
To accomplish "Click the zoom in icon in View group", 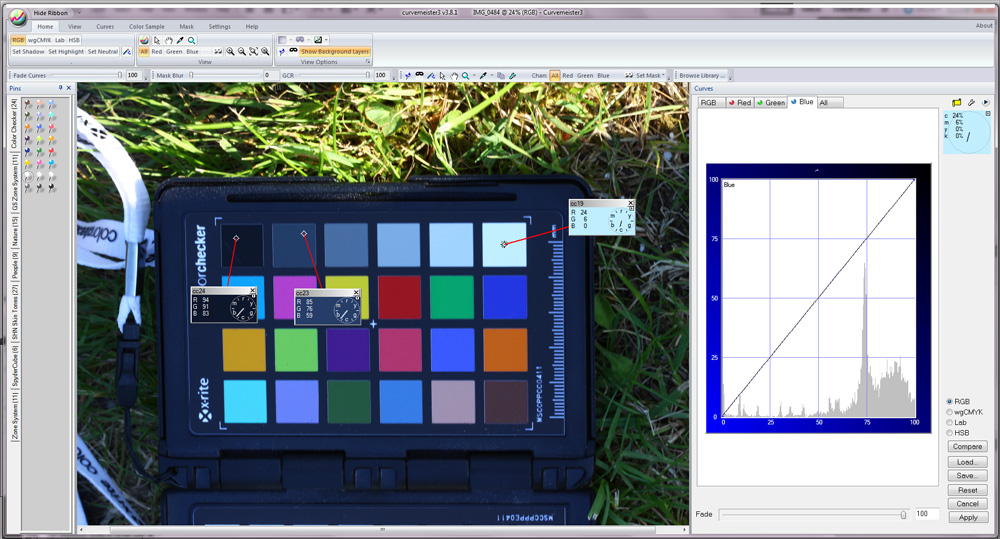I will pos(230,51).
